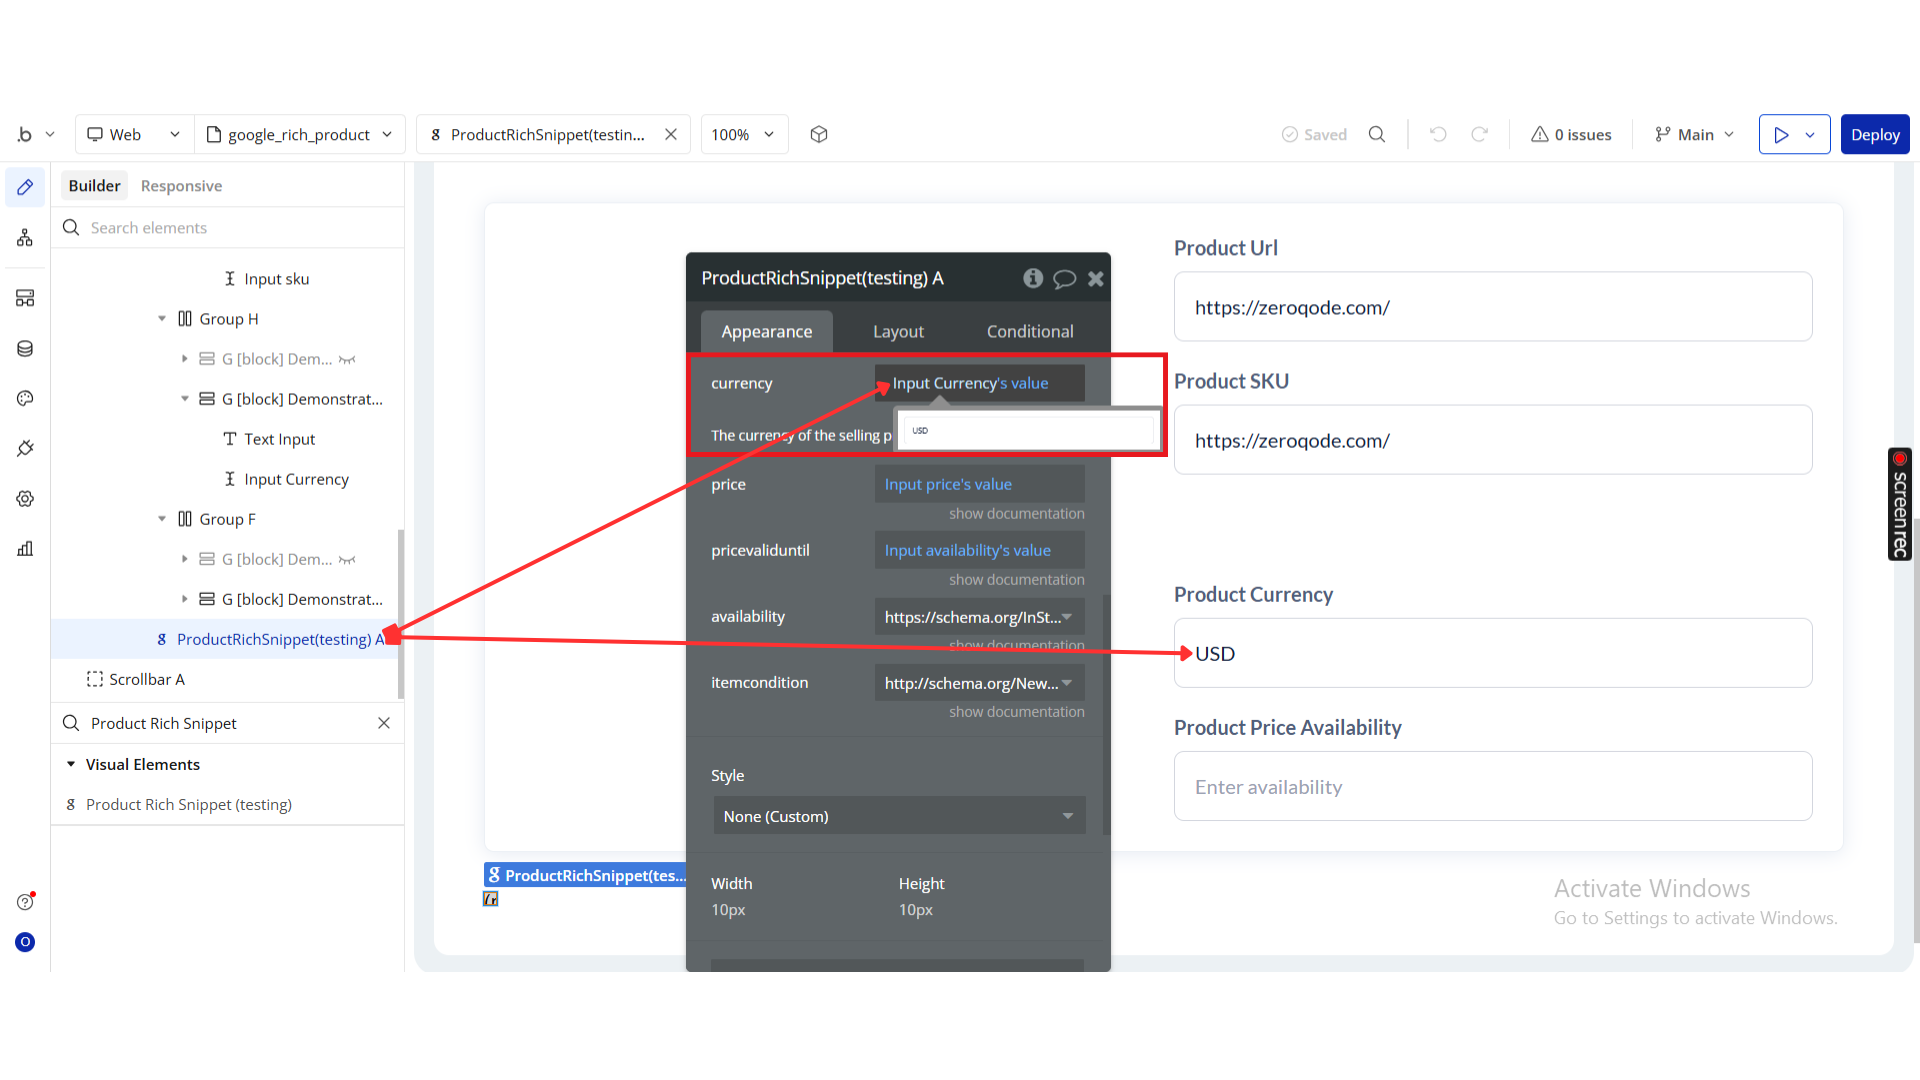Screen dimensions: 1920x1080
Task: Open the Styles palette icon in sidebar
Action: (x=25, y=398)
